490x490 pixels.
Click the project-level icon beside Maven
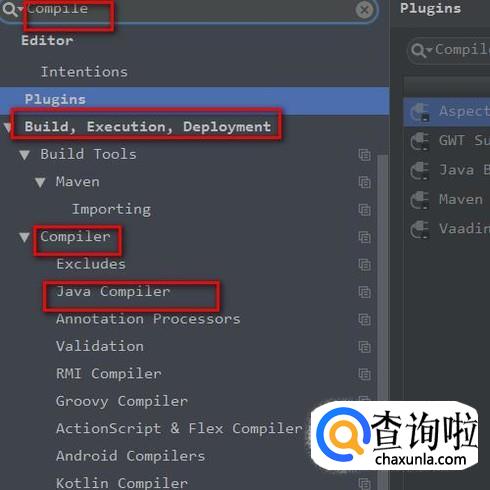click(364, 182)
